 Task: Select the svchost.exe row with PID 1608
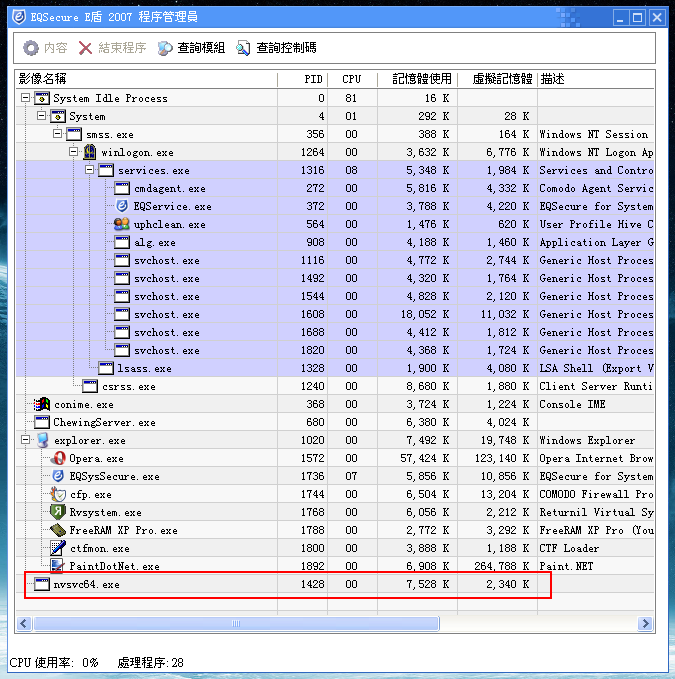pos(335,314)
